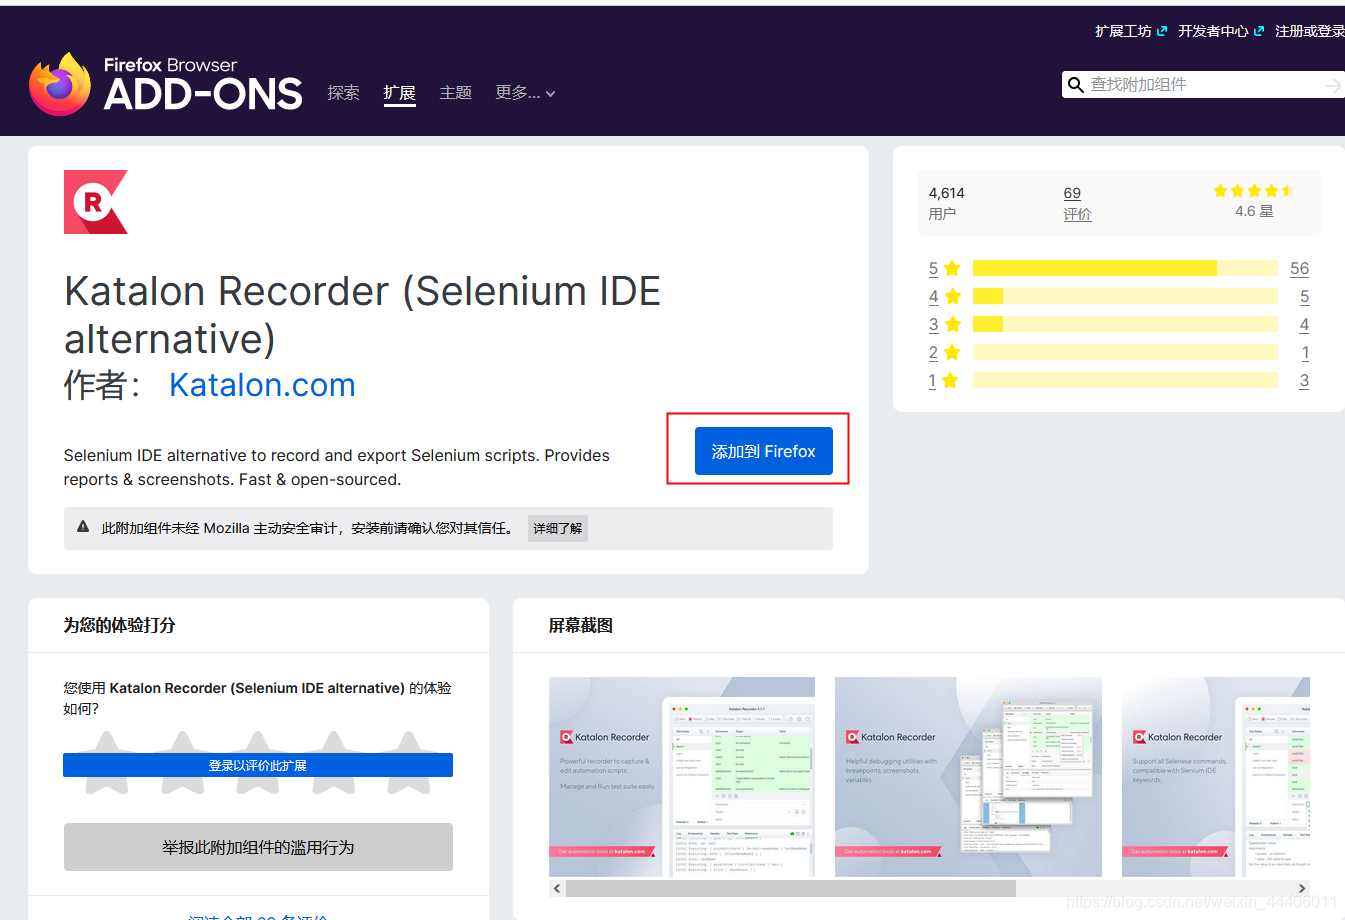Rate the add-on one star
The height and width of the screenshot is (920, 1345).
pos(107,763)
